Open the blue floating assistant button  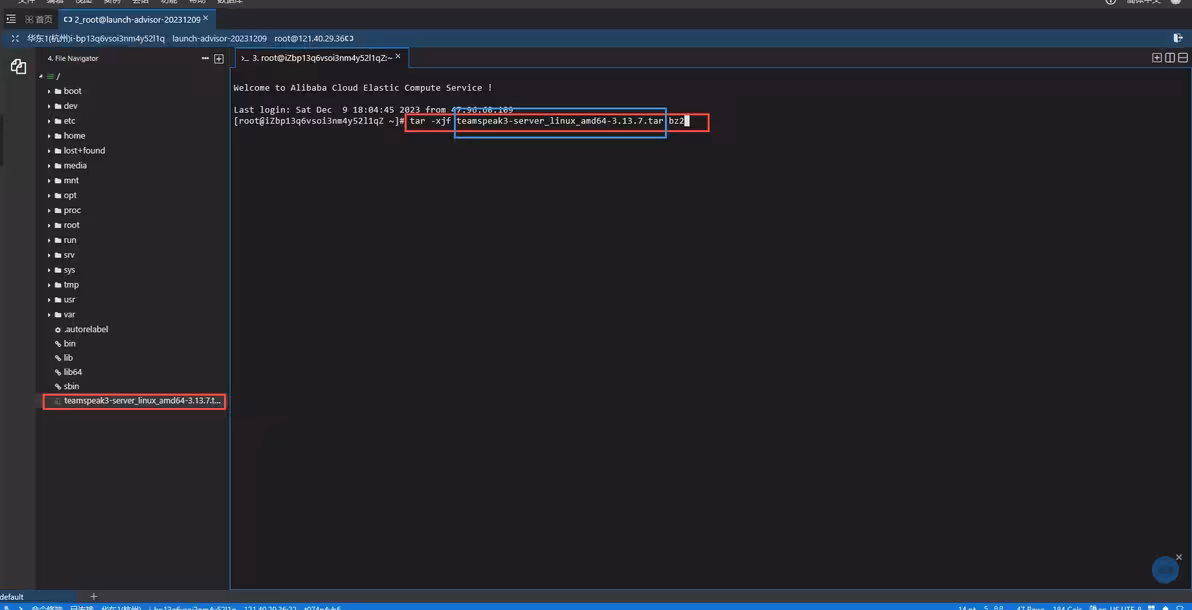(1165, 570)
